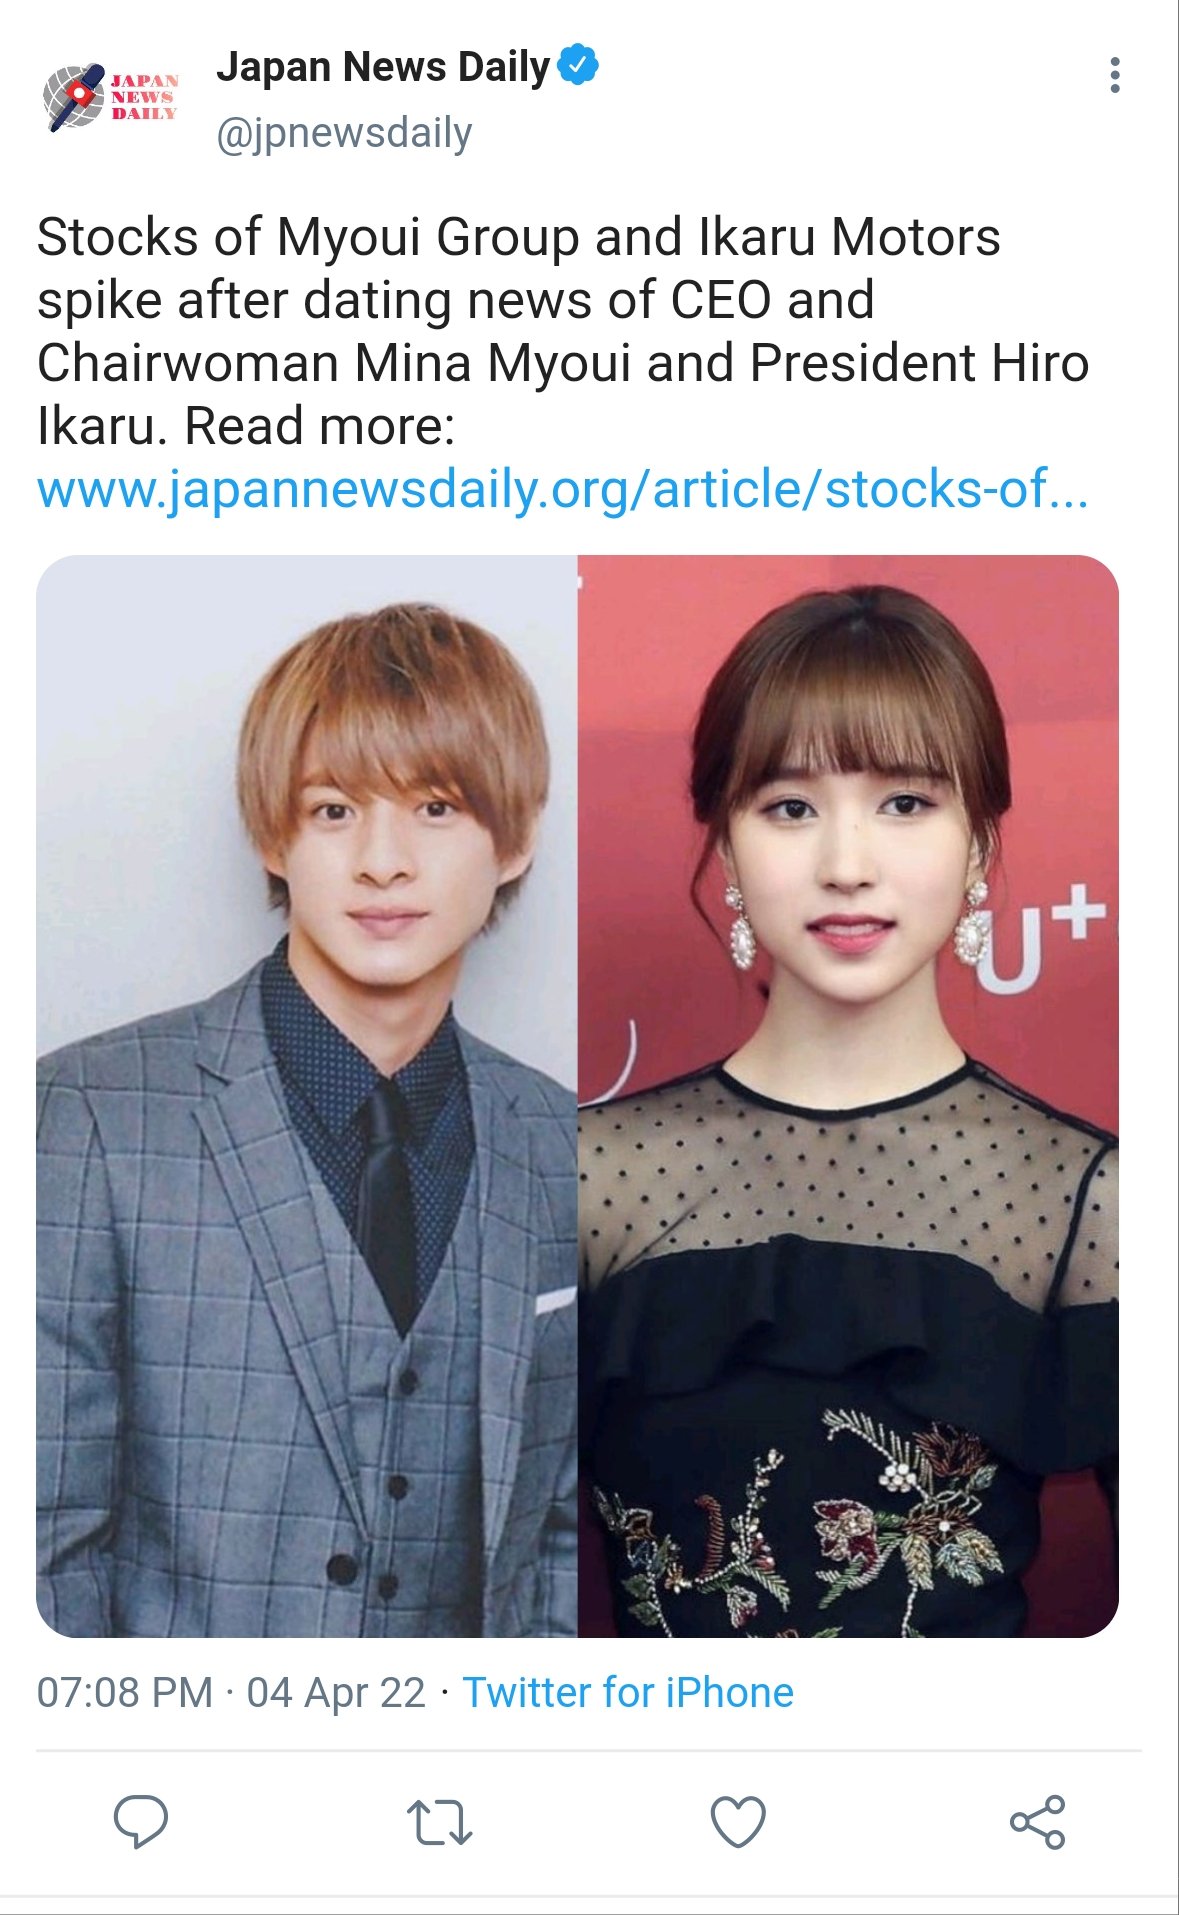Open the share icon options
The width and height of the screenshot is (1179, 1915).
point(1037,1821)
